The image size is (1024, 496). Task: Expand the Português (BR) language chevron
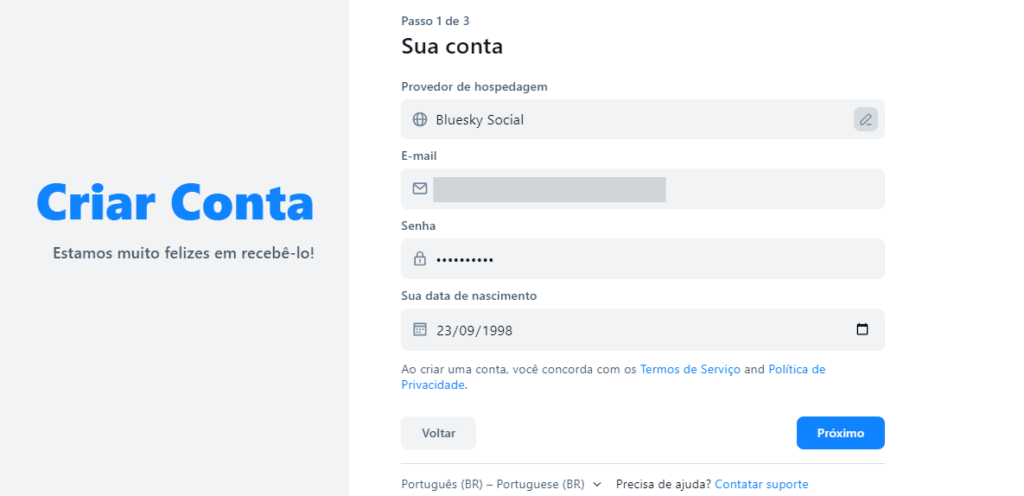(x=597, y=484)
